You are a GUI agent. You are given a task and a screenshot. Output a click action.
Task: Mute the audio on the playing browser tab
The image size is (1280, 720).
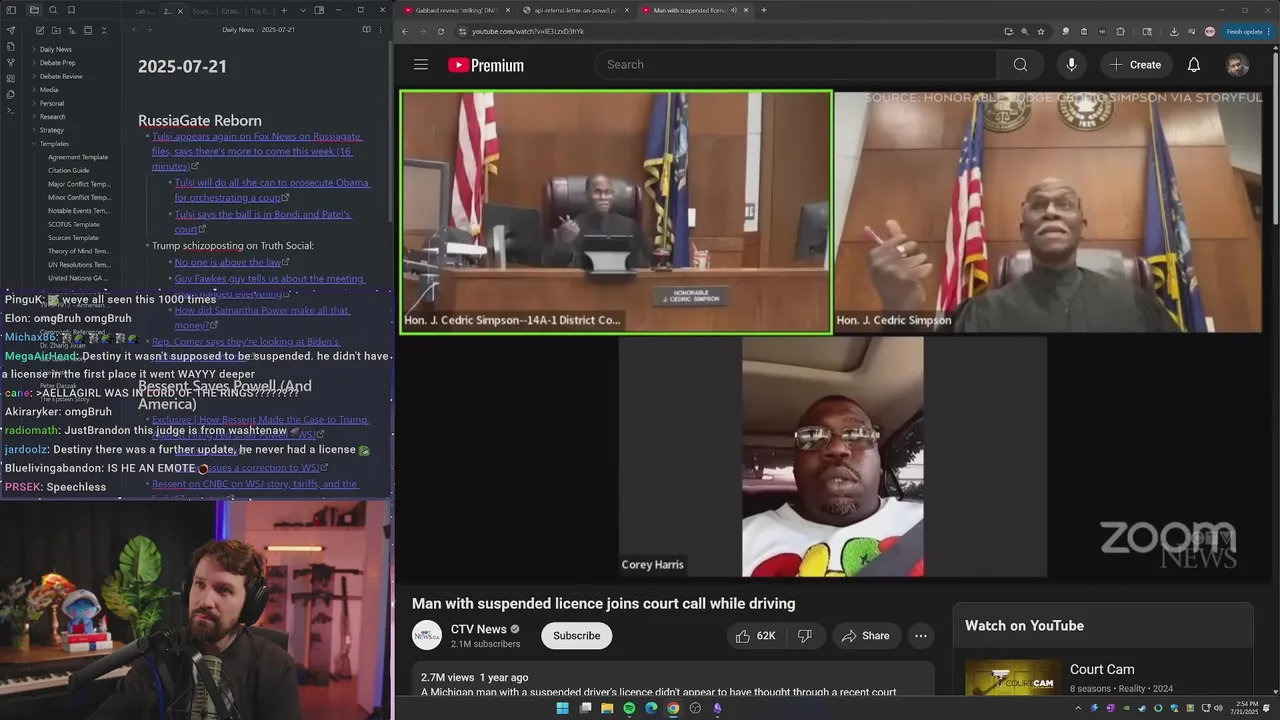click(735, 10)
